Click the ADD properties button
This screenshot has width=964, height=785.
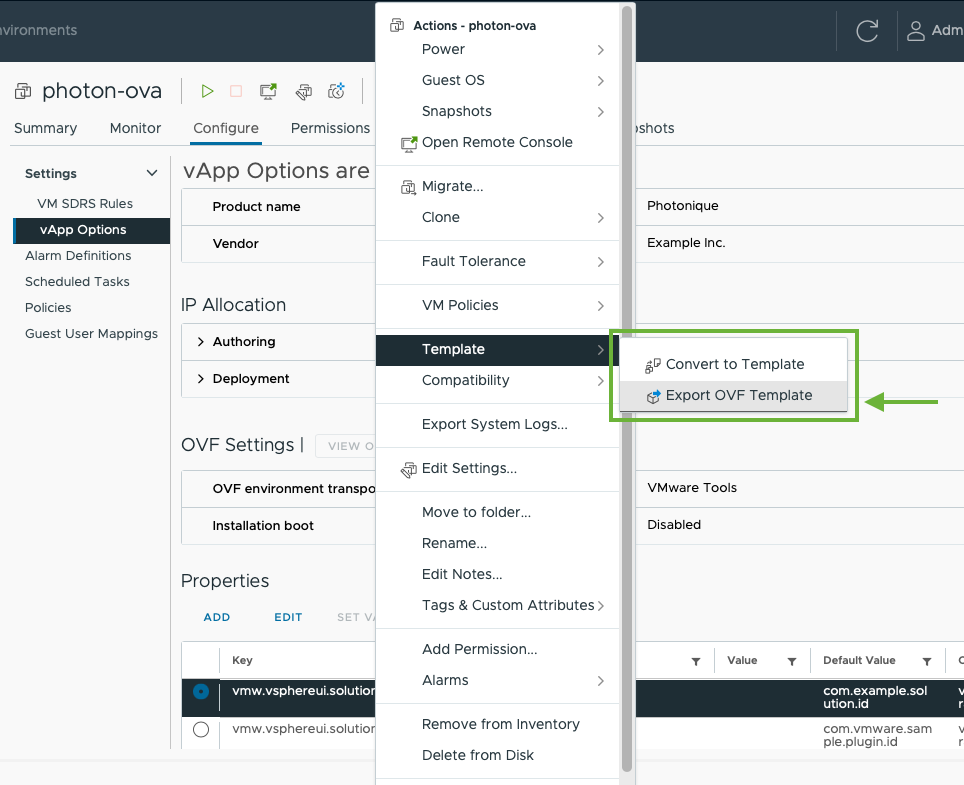point(217,617)
